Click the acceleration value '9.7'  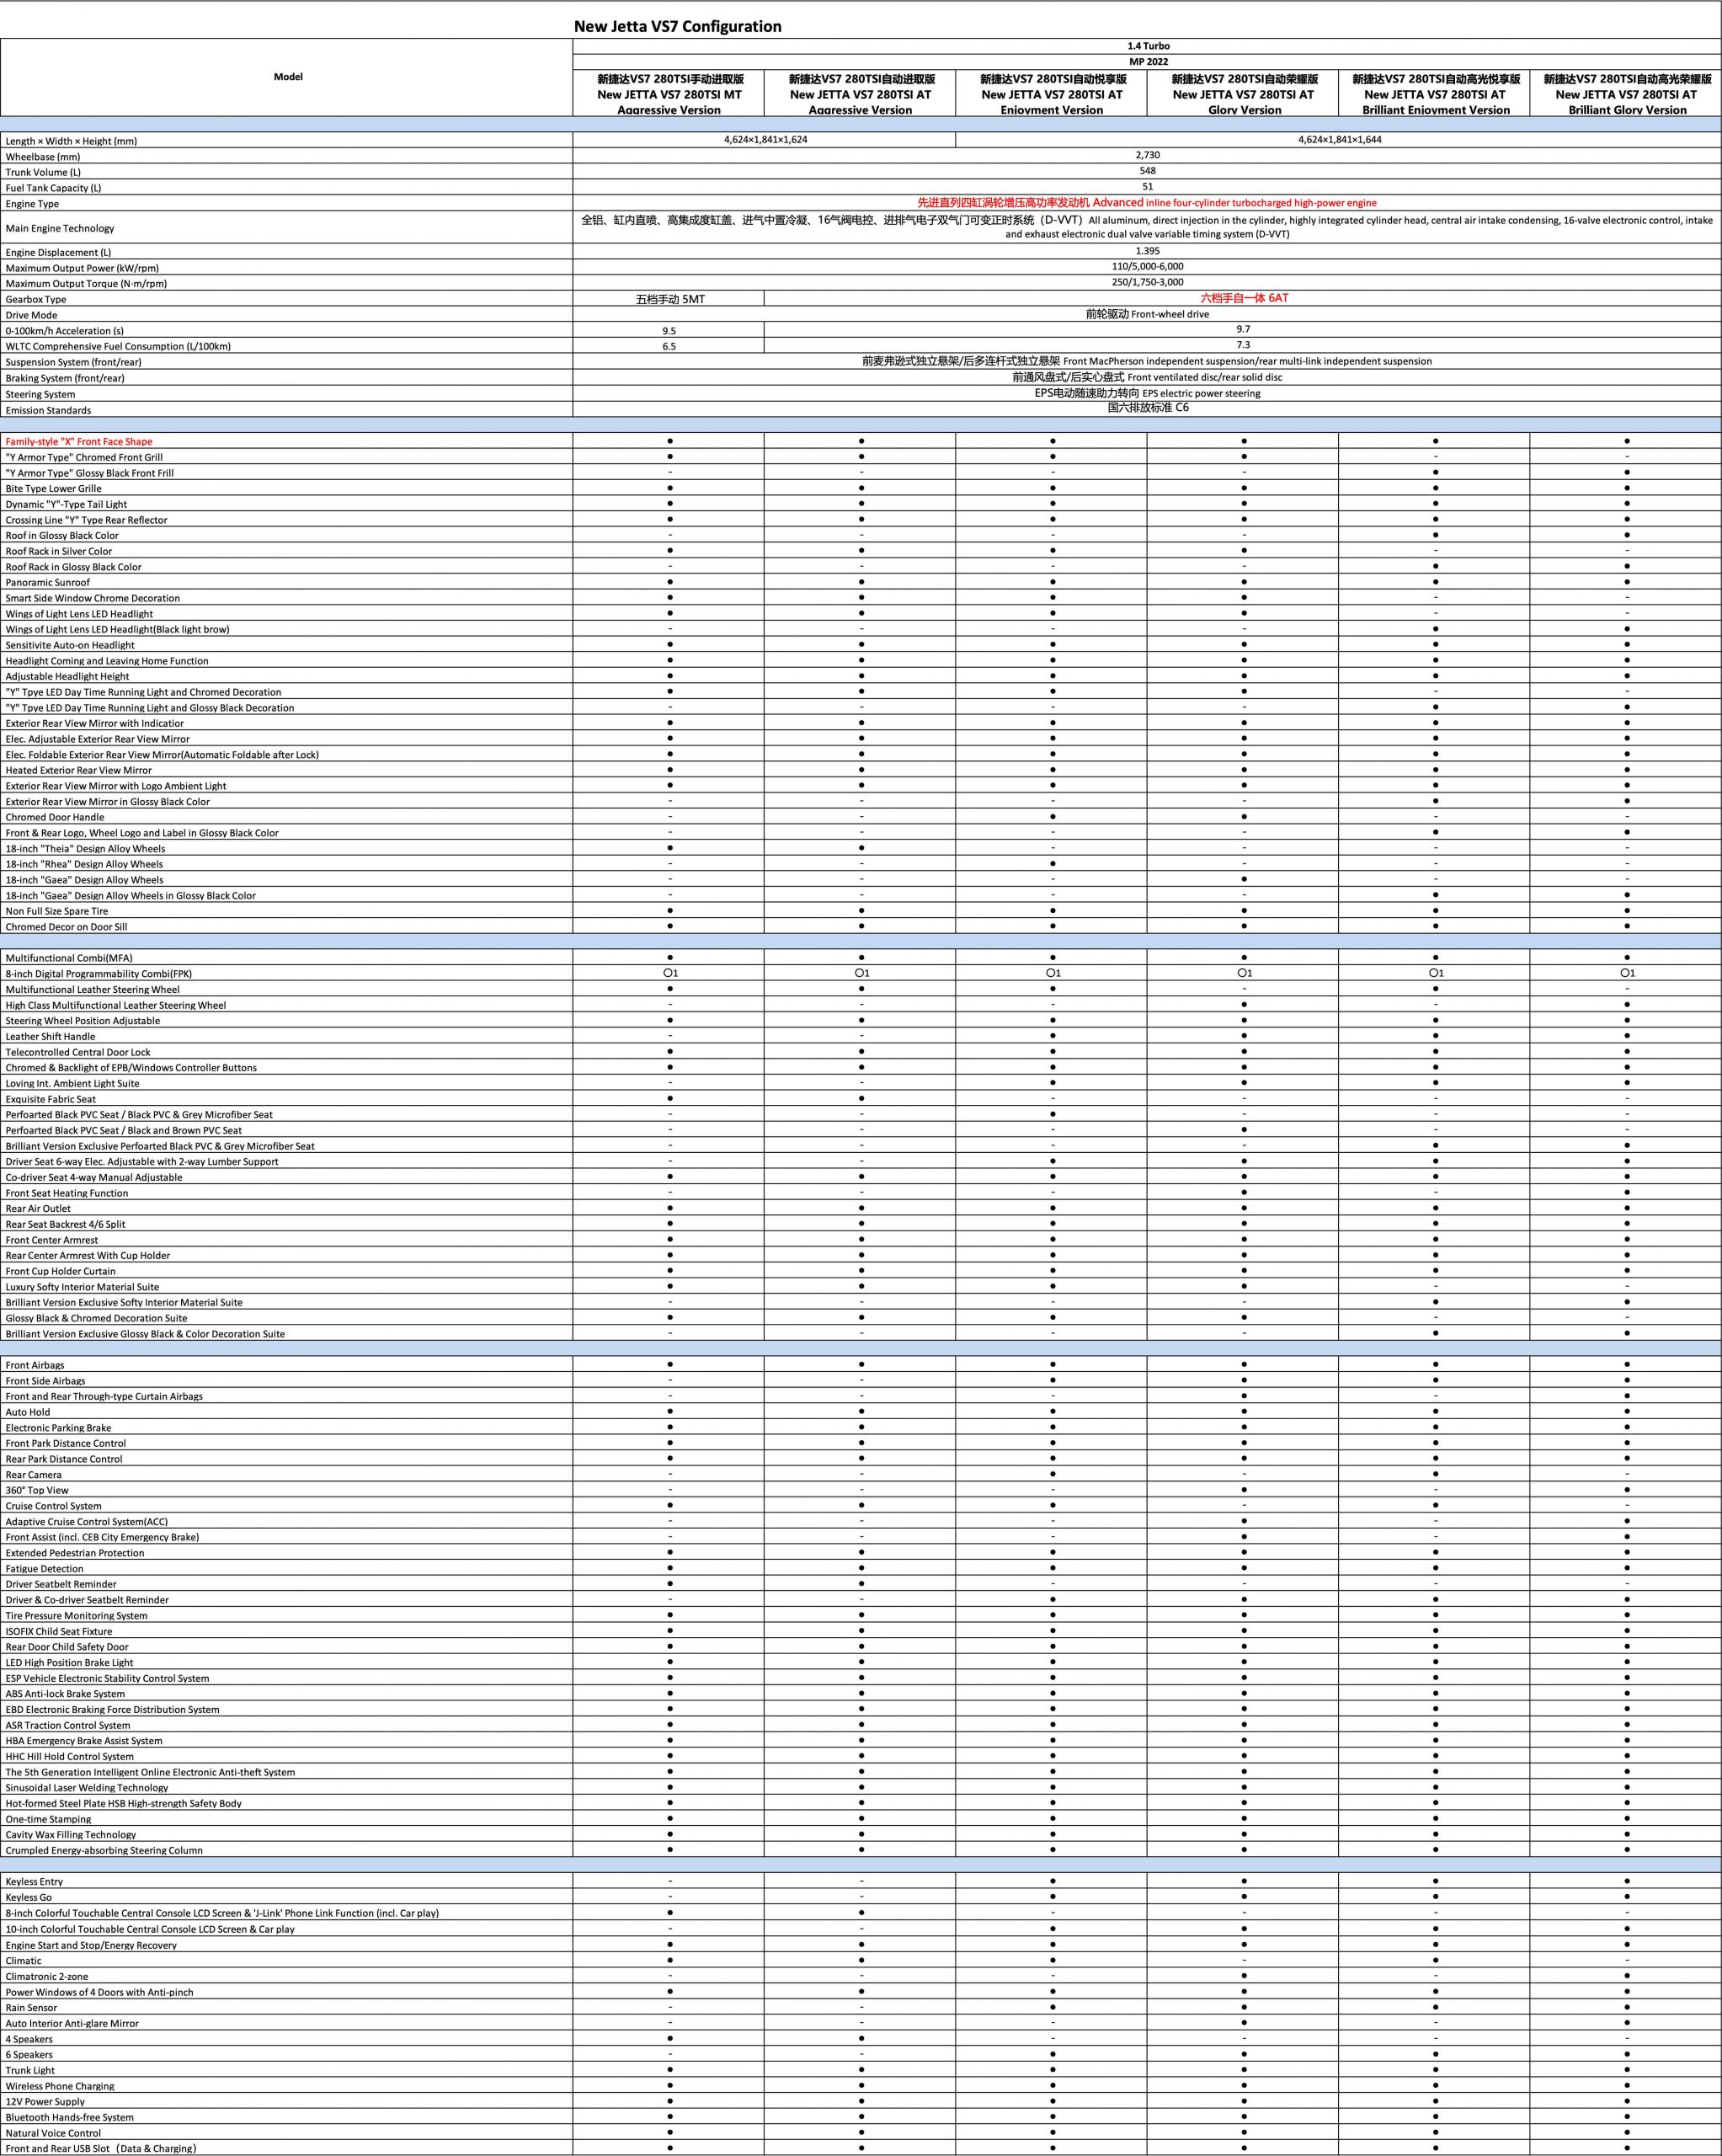click(x=1243, y=329)
